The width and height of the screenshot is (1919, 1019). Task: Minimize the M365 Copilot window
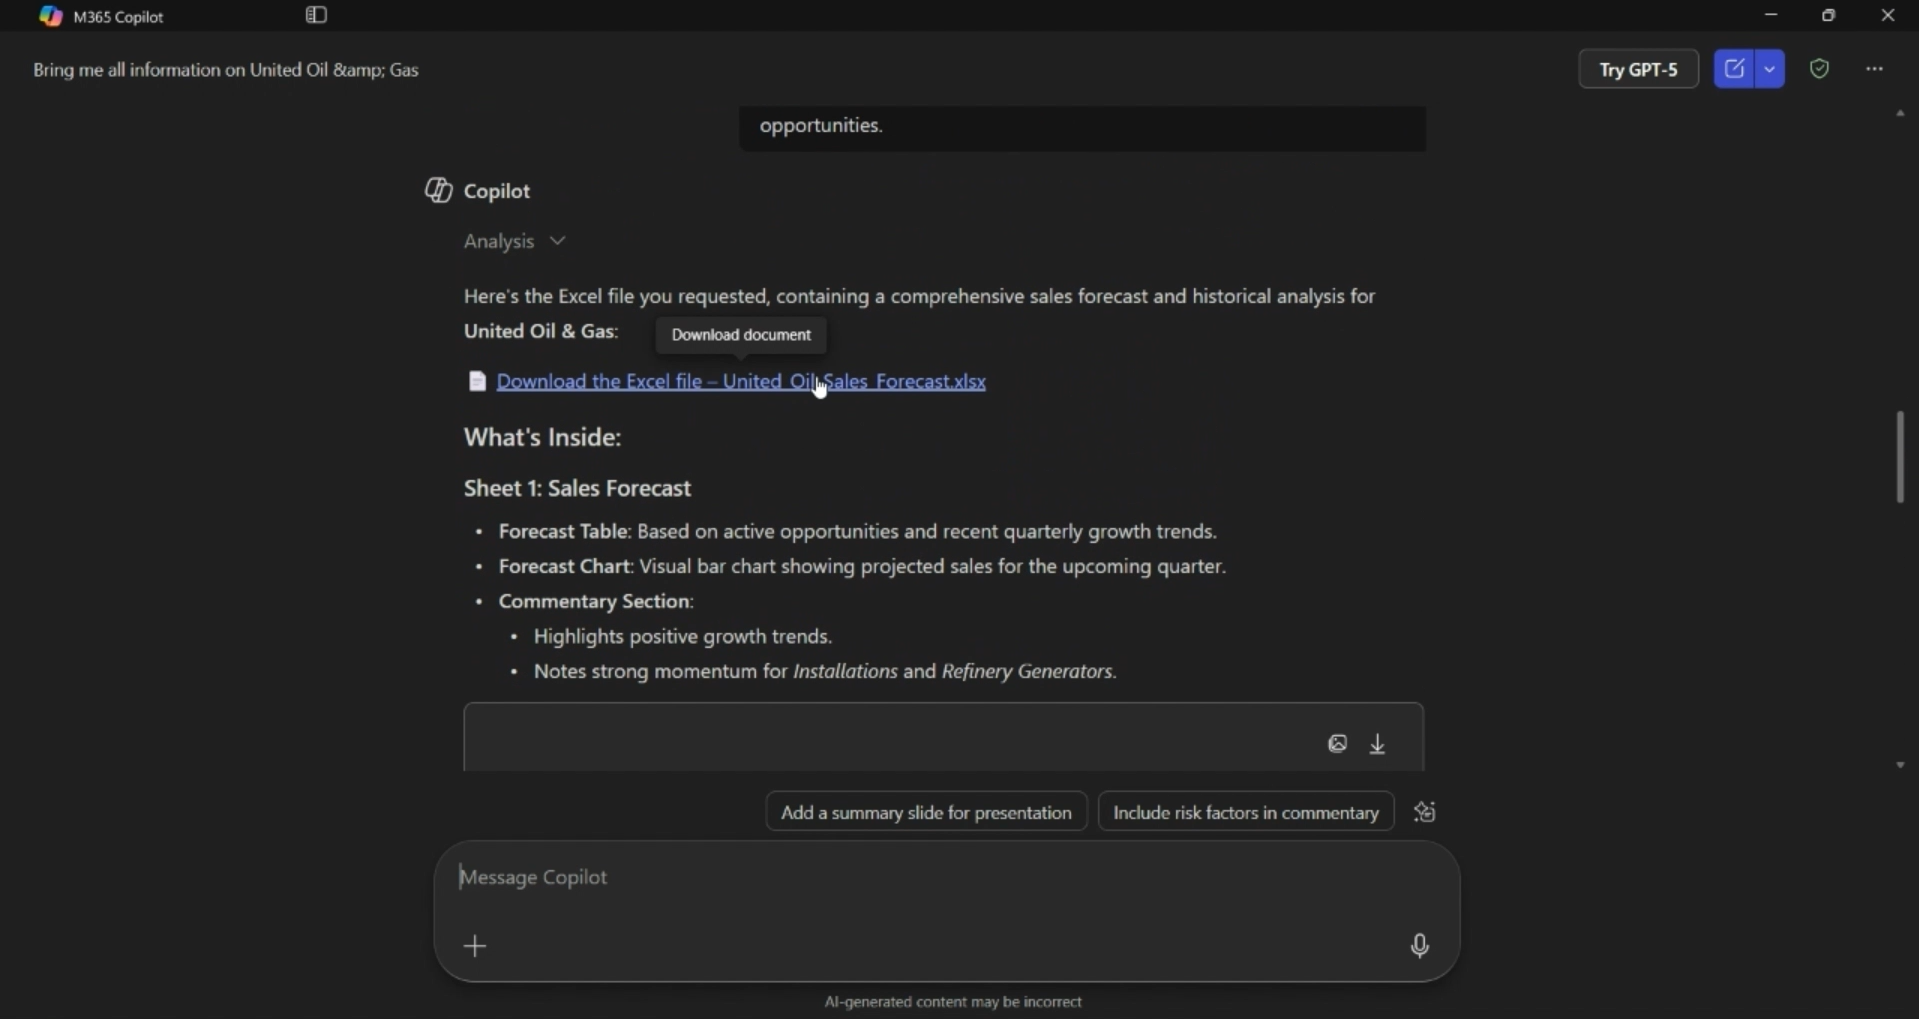[x=1771, y=16]
